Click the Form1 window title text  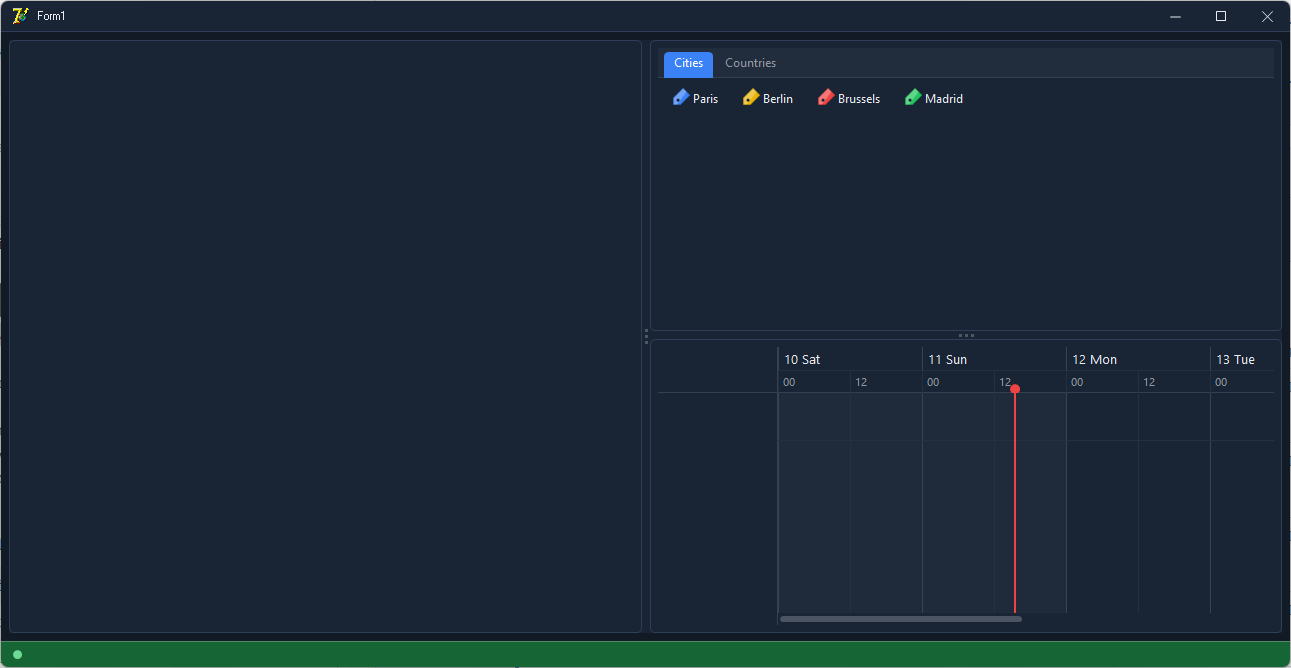[x=51, y=17]
